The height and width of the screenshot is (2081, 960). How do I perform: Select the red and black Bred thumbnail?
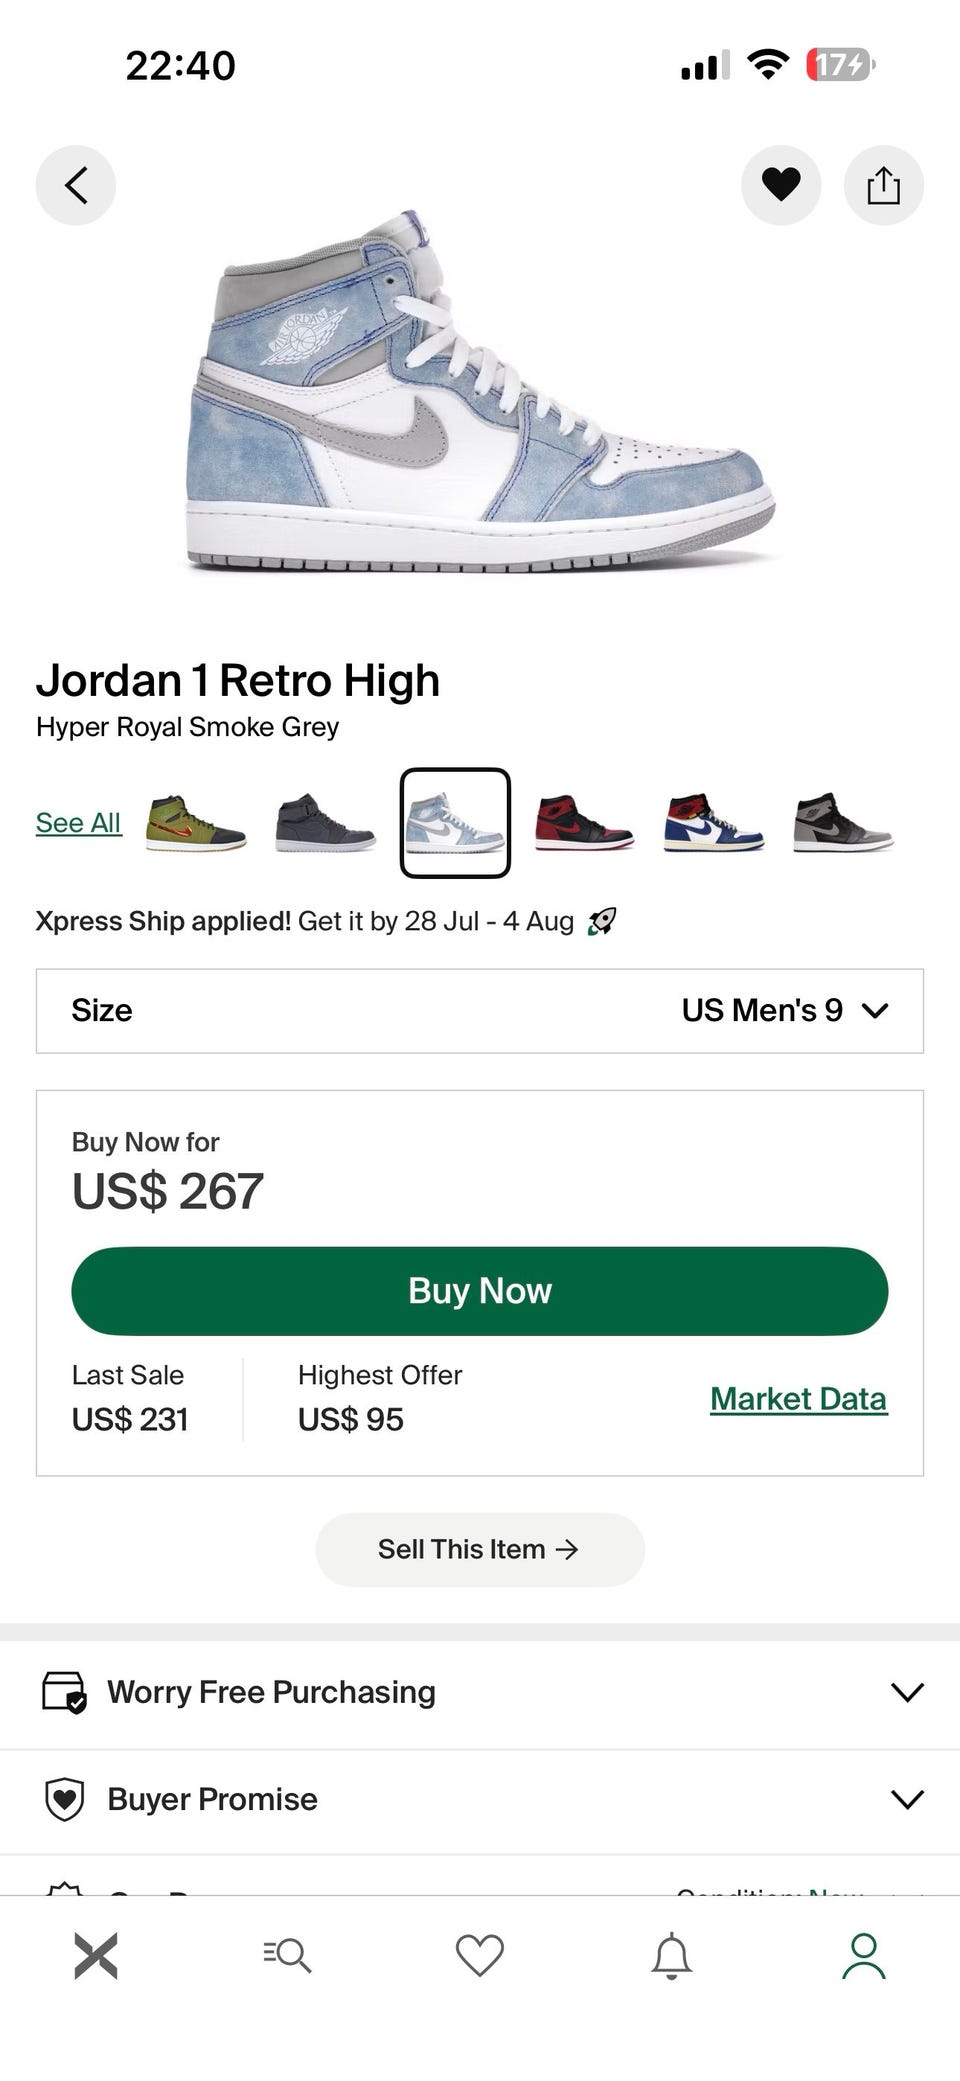click(x=584, y=823)
